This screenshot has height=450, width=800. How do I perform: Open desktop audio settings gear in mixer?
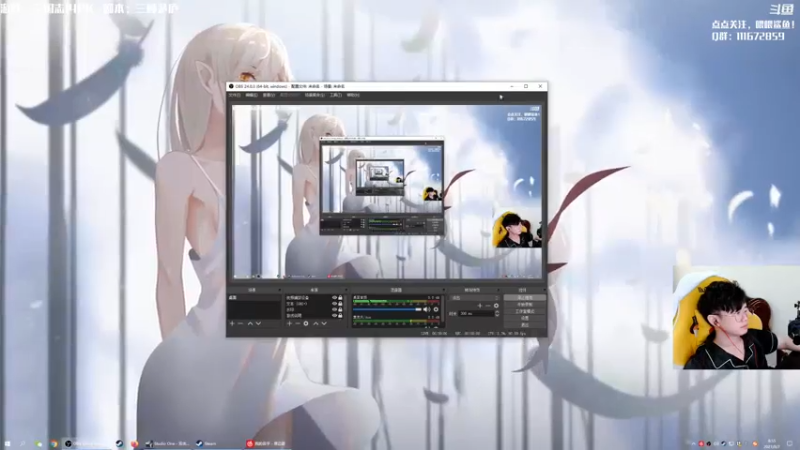[x=436, y=310]
